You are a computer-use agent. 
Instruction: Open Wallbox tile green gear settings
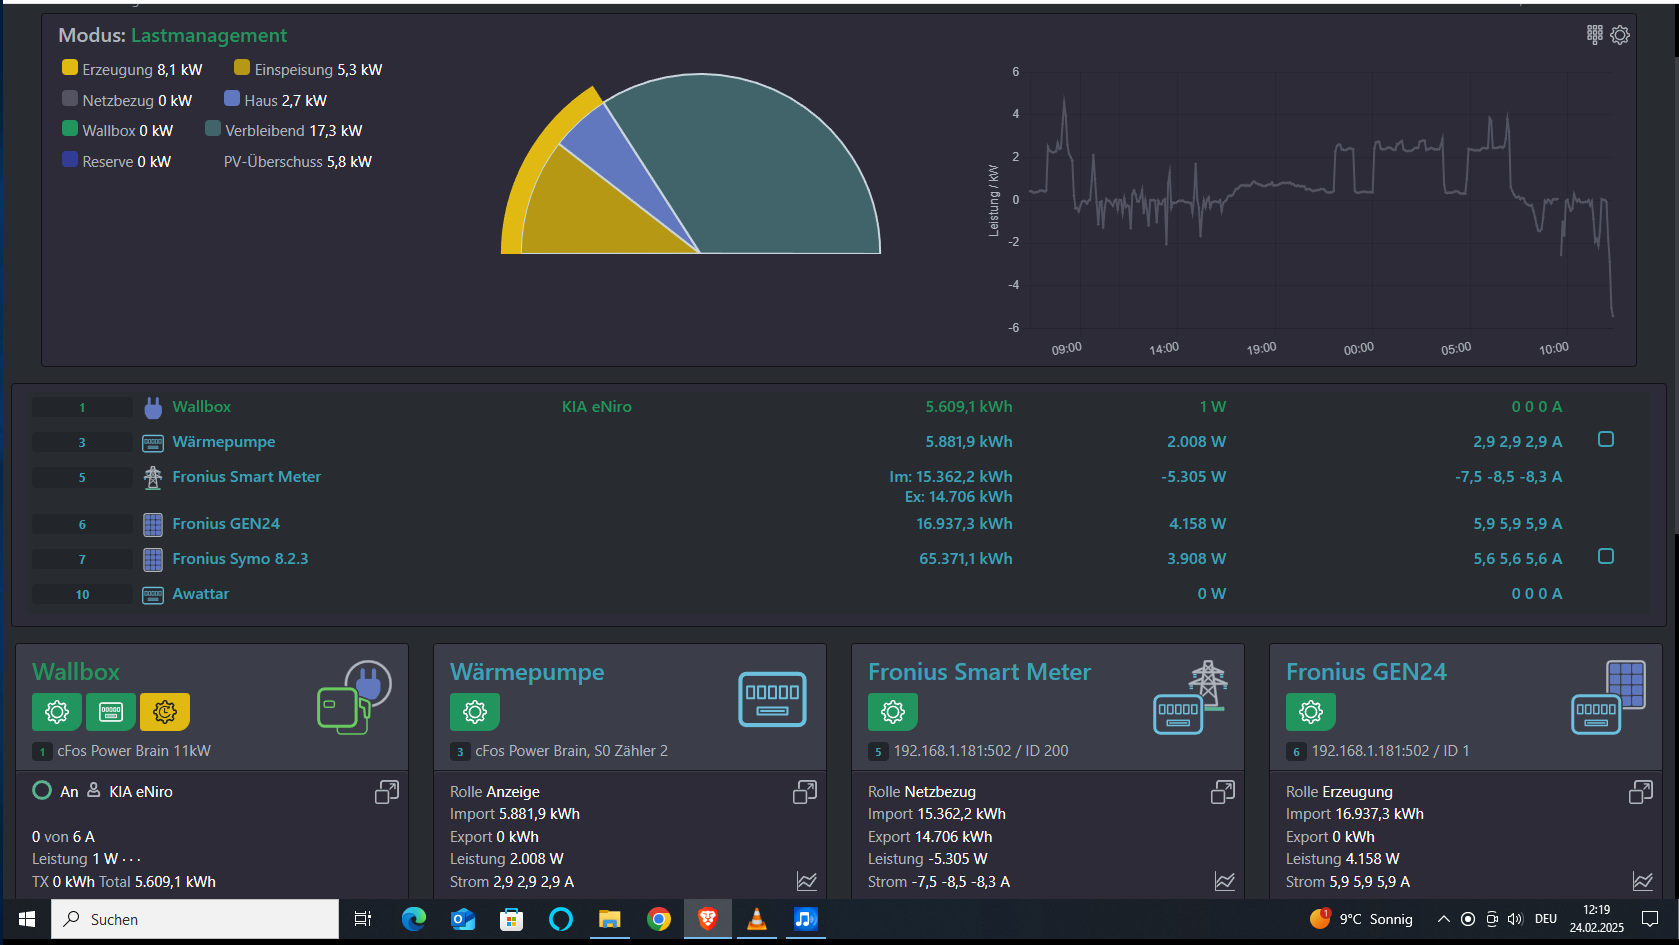click(x=57, y=712)
